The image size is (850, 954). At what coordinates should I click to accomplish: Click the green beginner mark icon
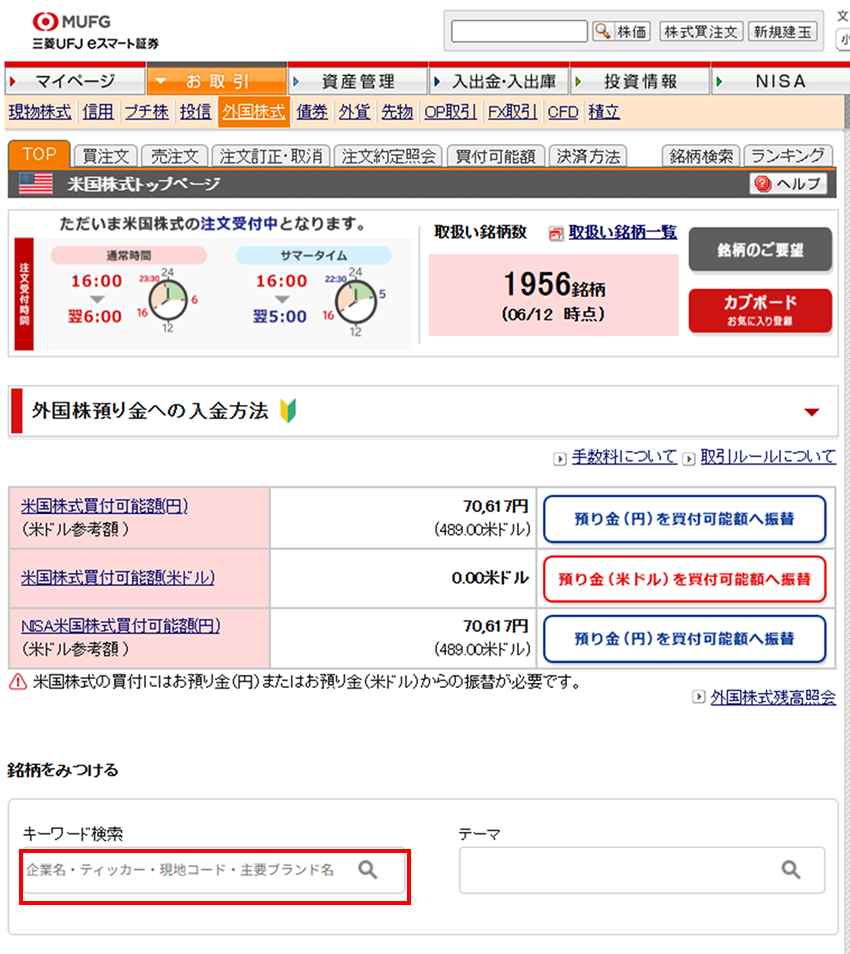(288, 410)
